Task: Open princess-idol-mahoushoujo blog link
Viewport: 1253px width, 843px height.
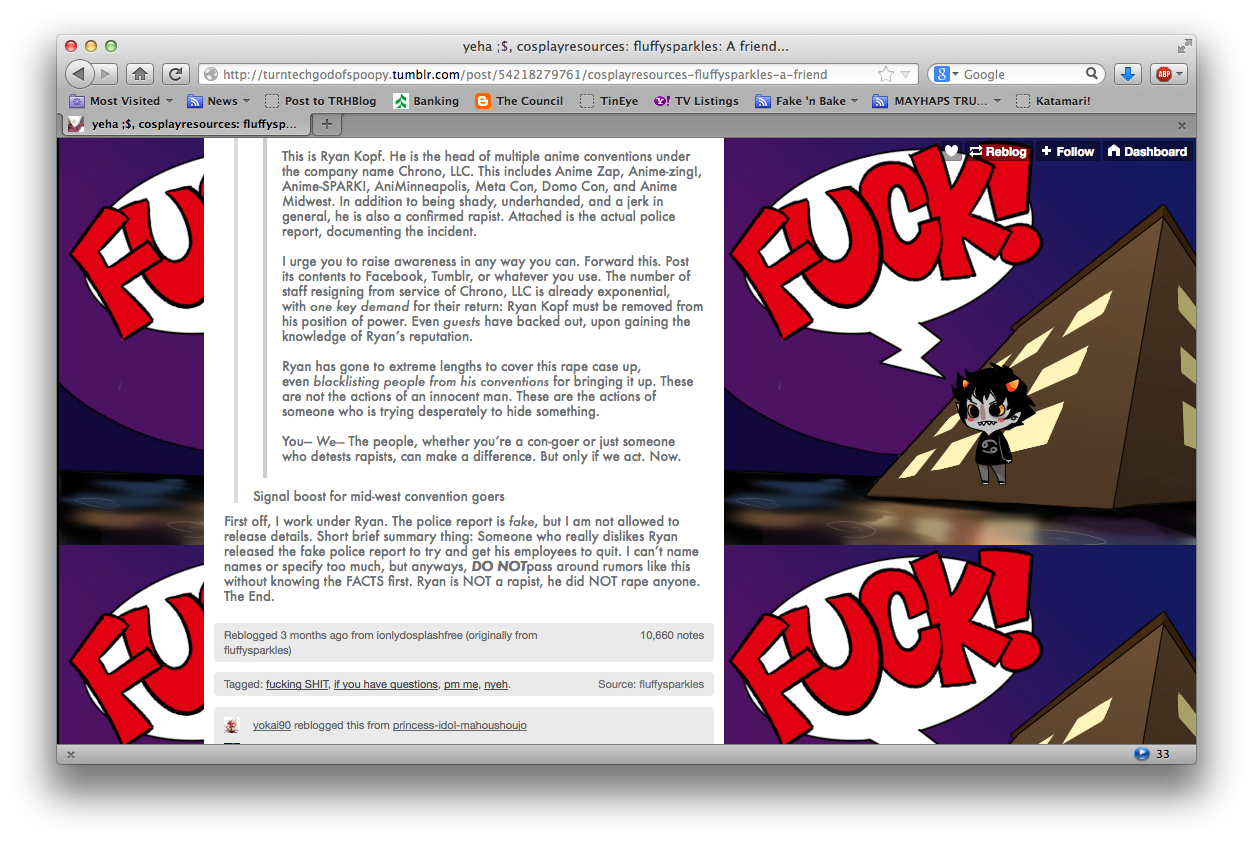Action: [x=459, y=725]
